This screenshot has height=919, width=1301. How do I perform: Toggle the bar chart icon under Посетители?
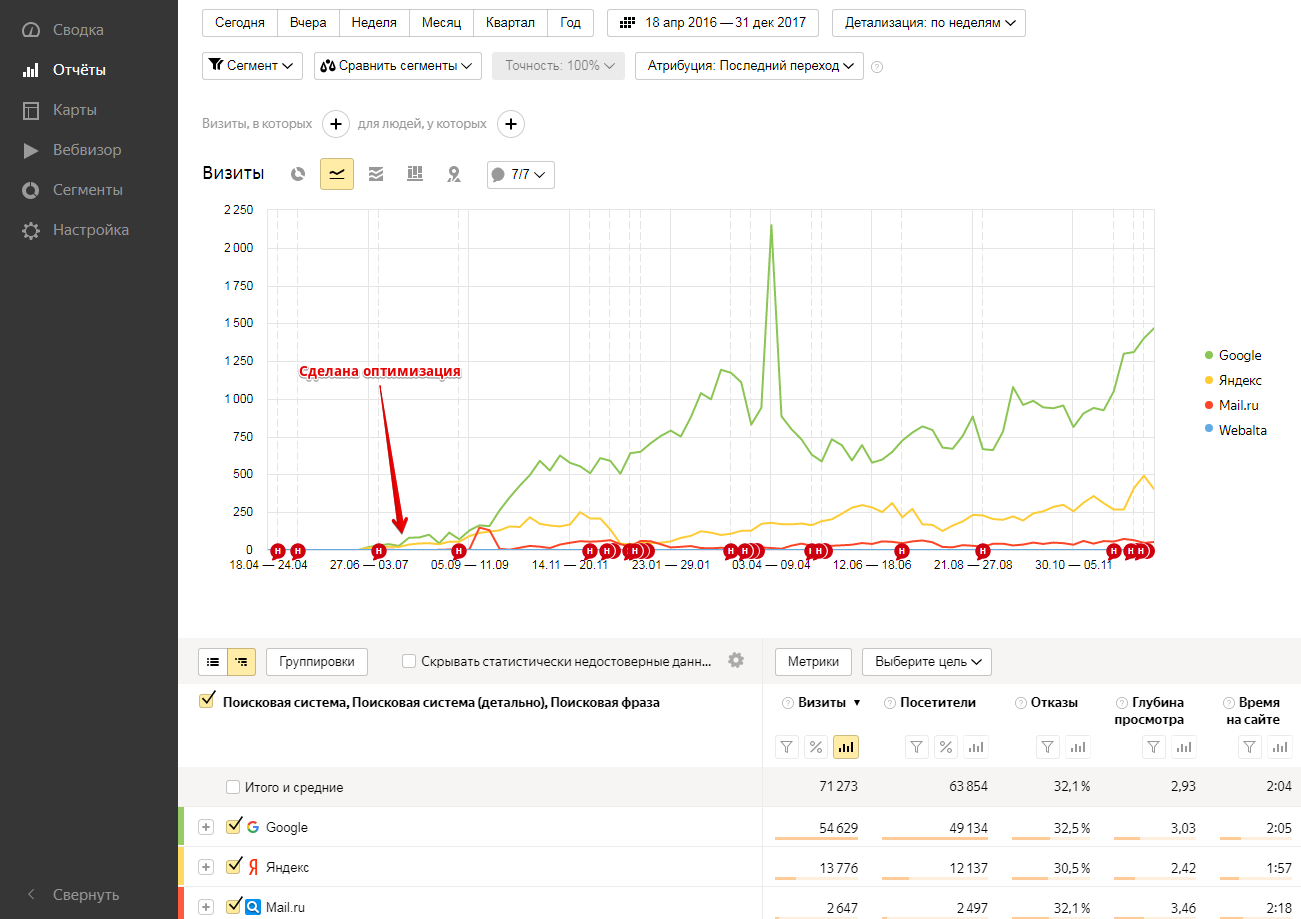tap(974, 746)
